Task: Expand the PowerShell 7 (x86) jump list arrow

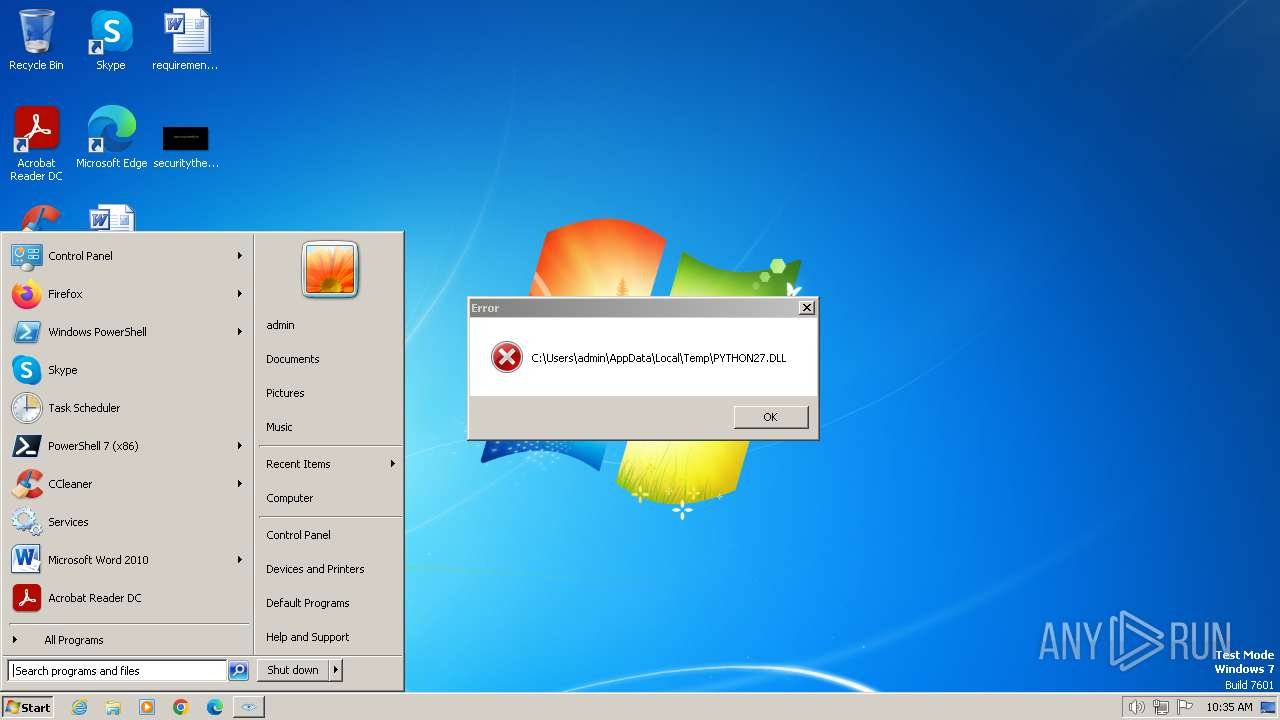Action: point(240,446)
